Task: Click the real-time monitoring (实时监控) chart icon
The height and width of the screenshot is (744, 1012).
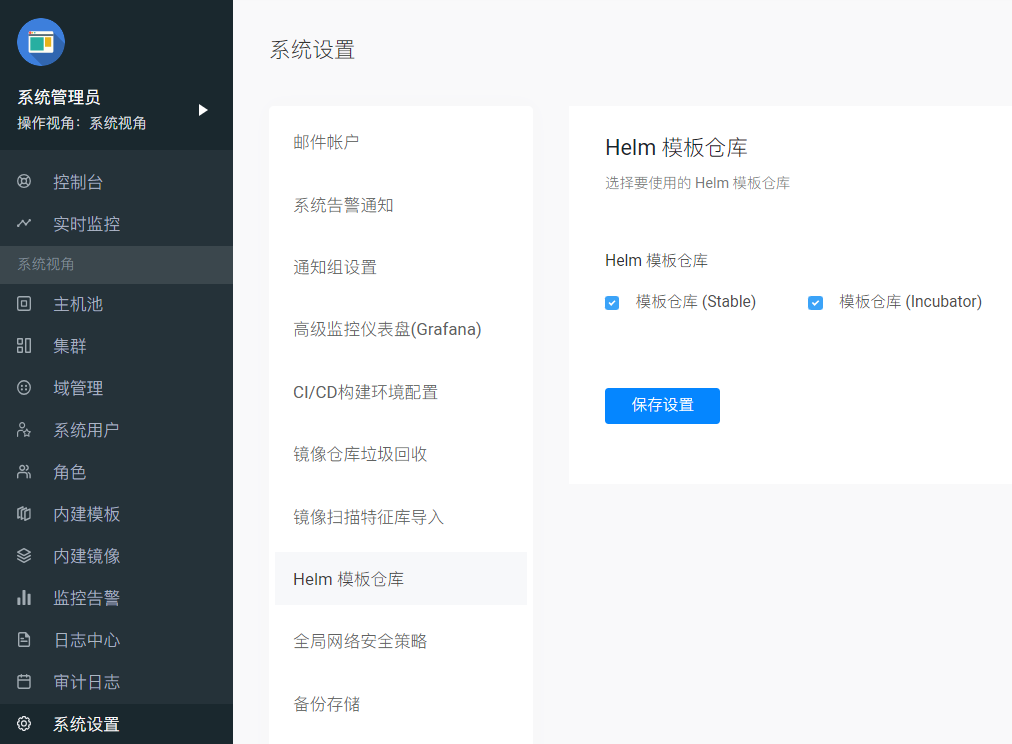Action: 24,223
